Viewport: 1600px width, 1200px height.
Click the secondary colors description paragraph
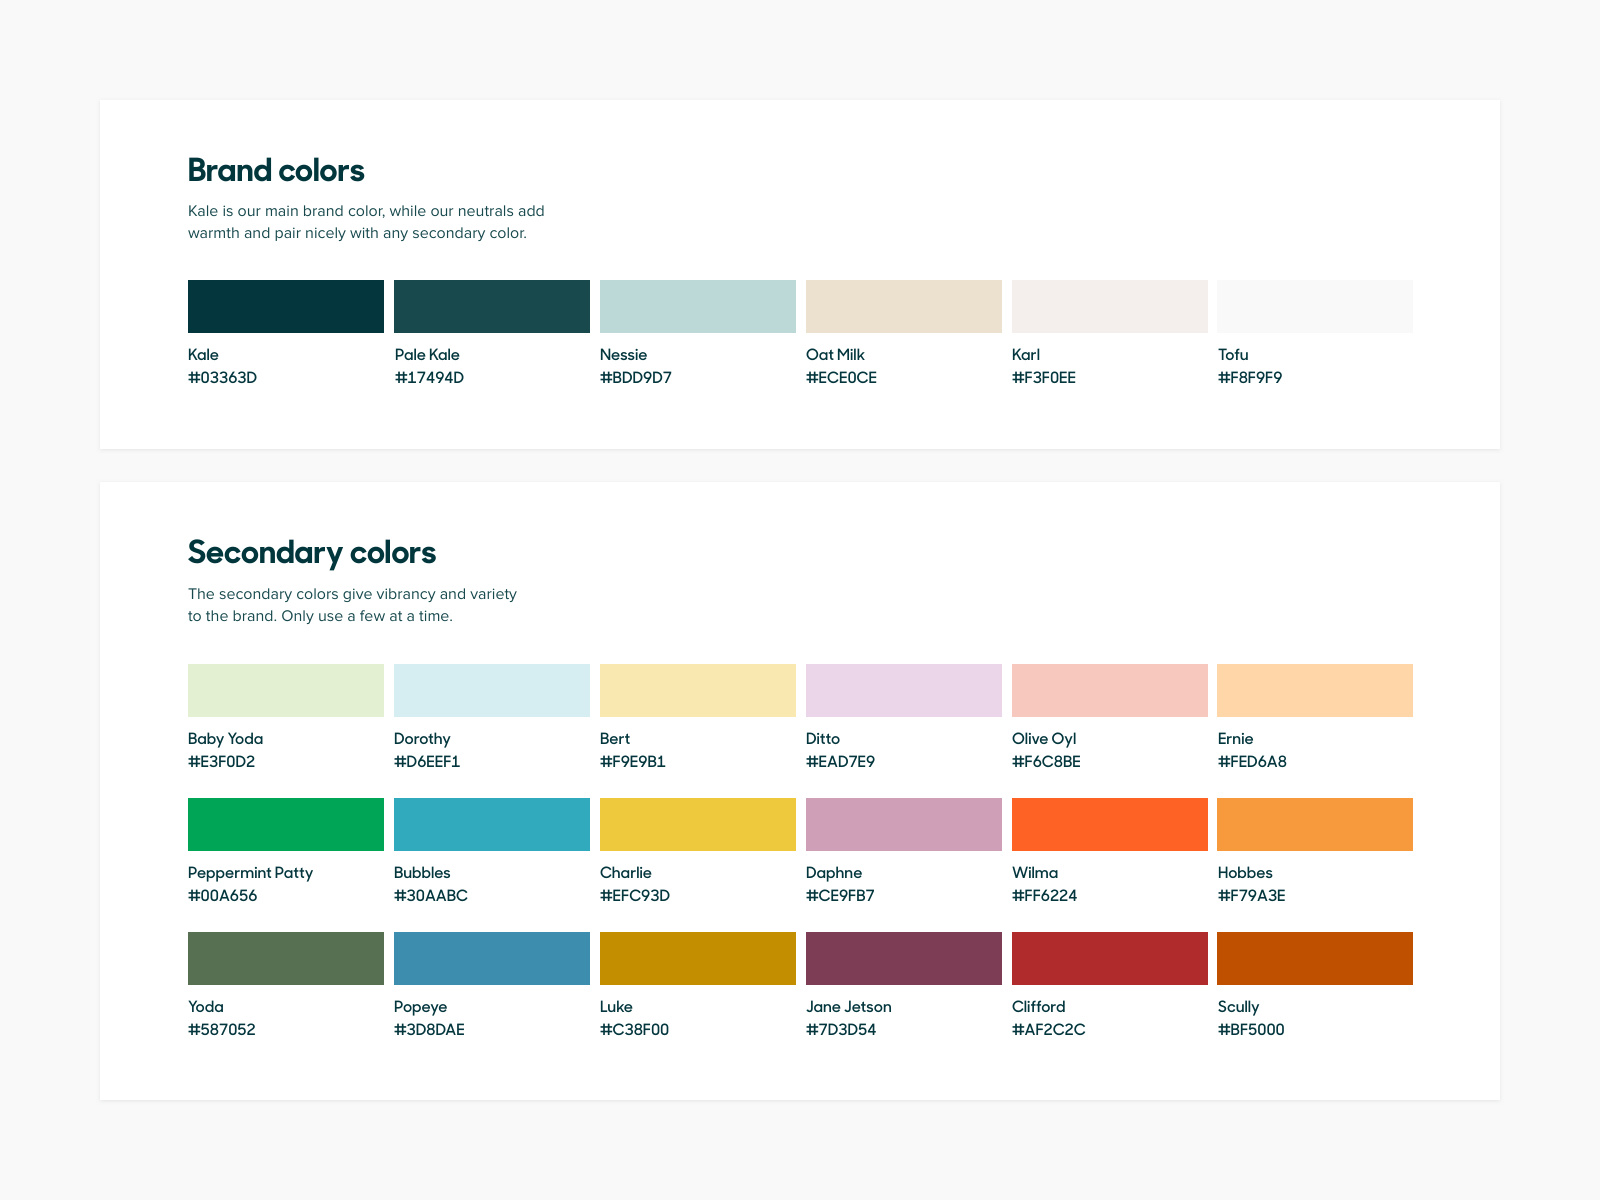[352, 605]
